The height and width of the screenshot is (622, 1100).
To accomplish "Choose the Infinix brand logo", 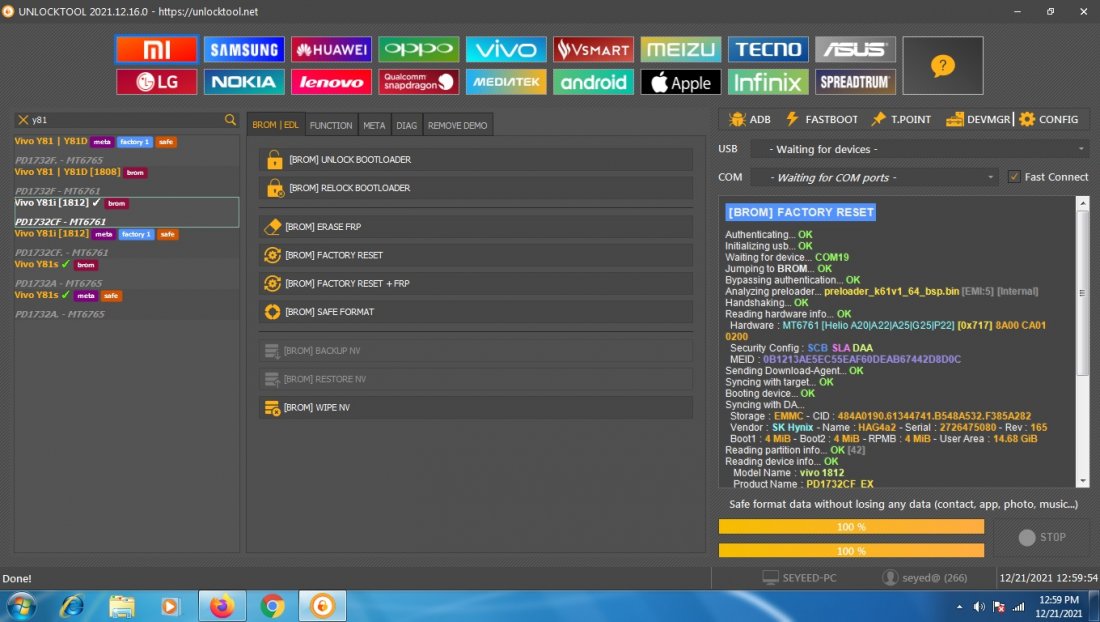I will pos(768,82).
